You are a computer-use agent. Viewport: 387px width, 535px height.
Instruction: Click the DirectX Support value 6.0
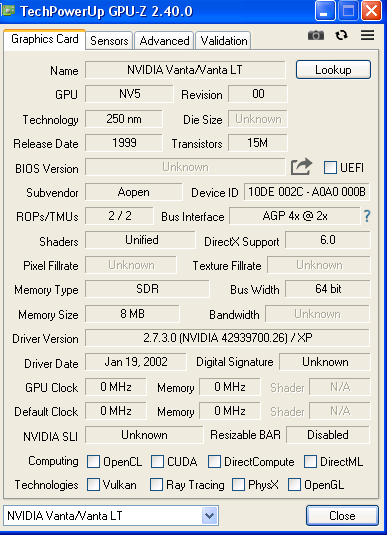coord(328,240)
